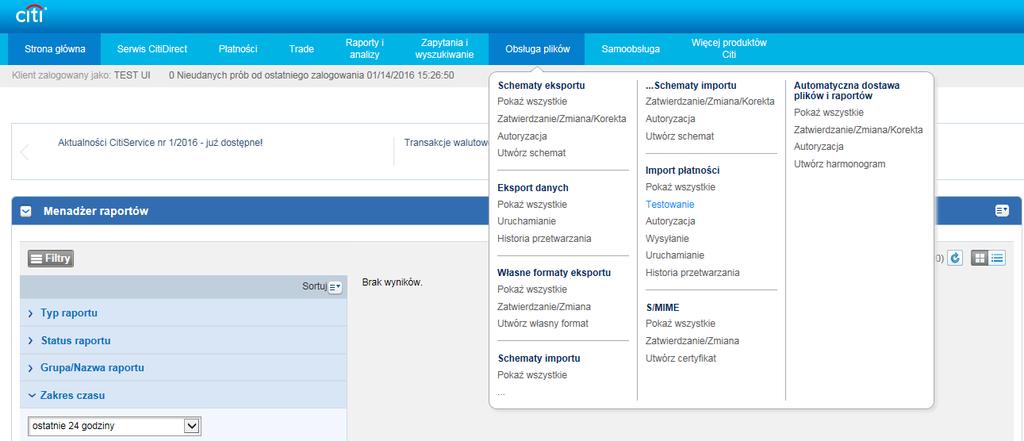The height and width of the screenshot is (441, 1024).
Task: Open Menadżer raportów panel options menu
Action: (1002, 210)
